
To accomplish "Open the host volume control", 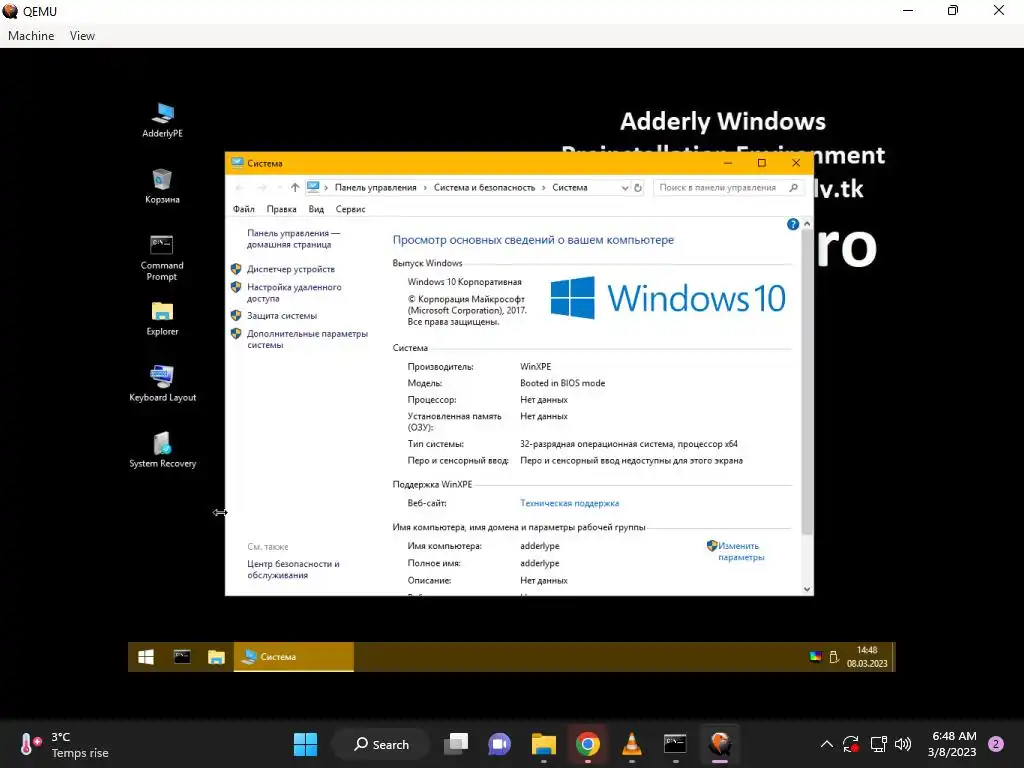I will coord(903,744).
